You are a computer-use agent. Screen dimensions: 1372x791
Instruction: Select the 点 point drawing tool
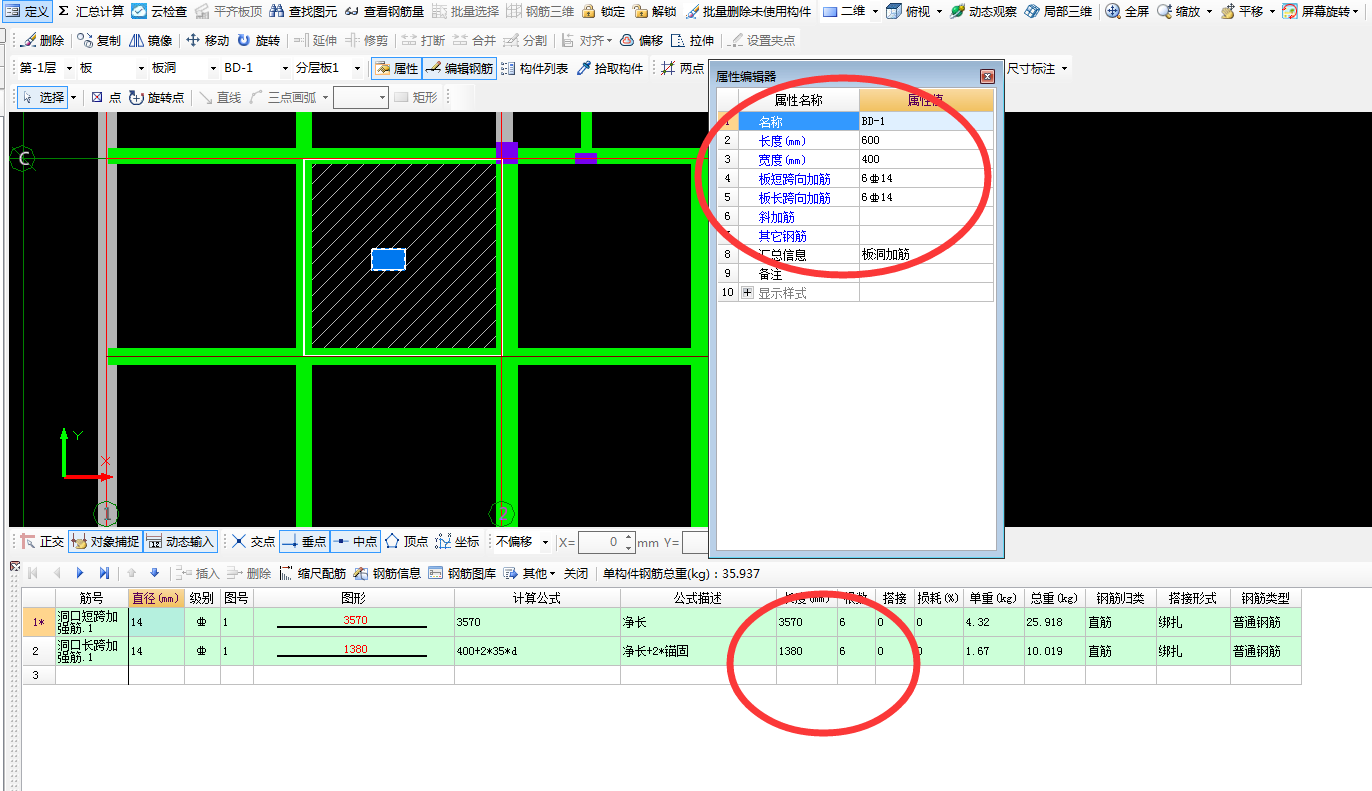click(x=106, y=97)
